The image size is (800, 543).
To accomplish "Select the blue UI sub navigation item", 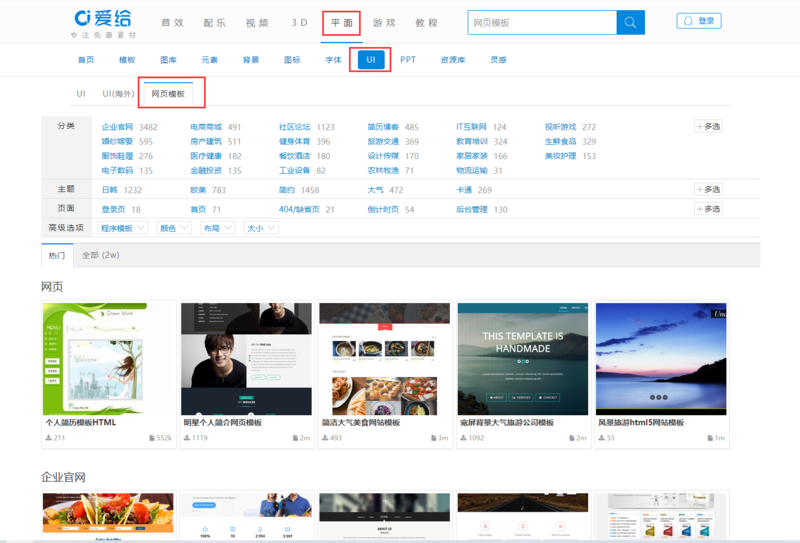I will click(x=371, y=60).
